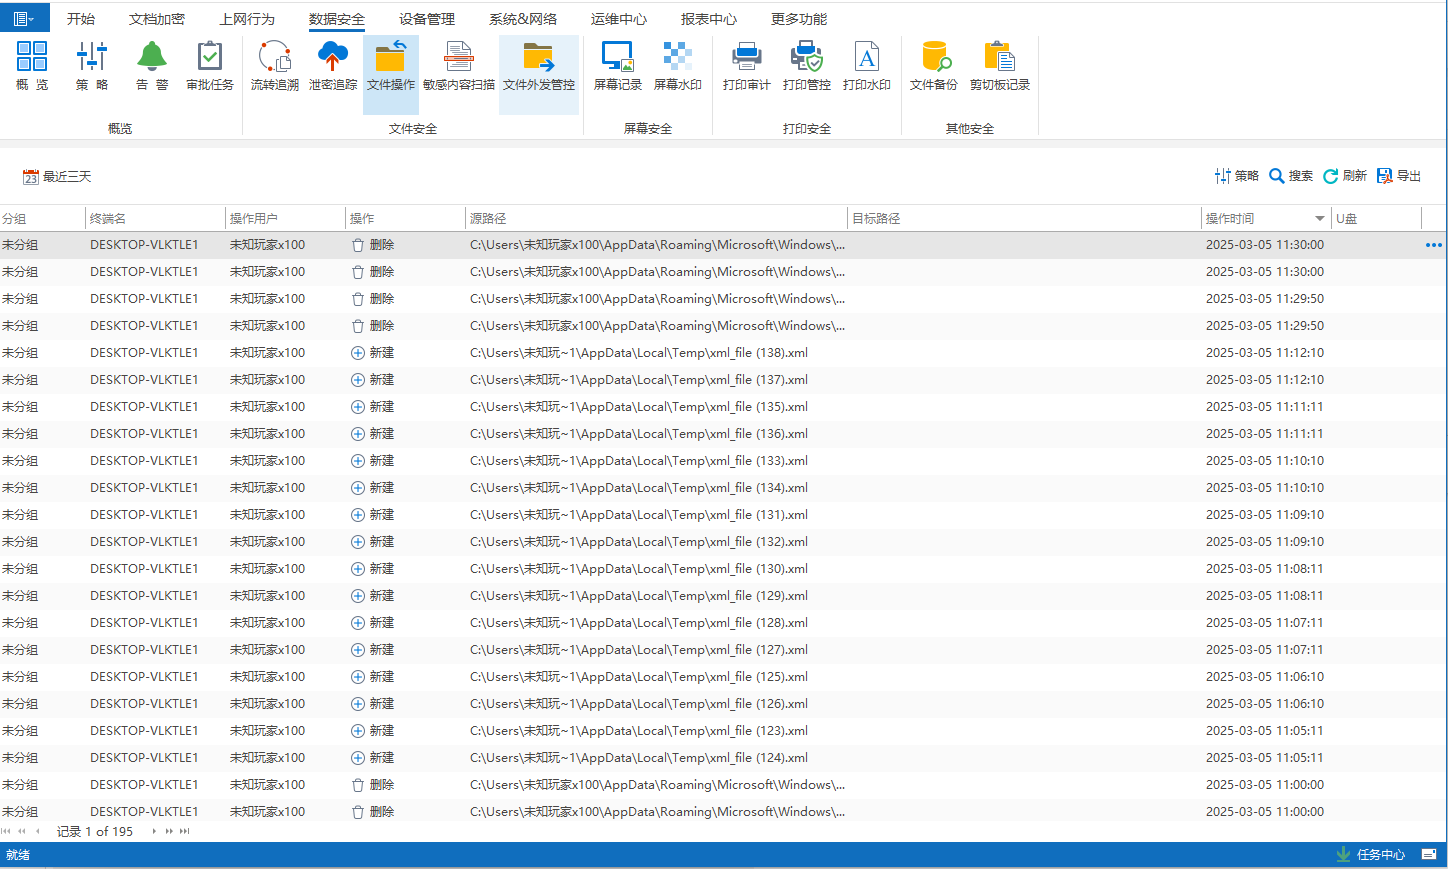Viewport: 1448px width, 869px height.
Task: Expand the 操作时间 column sort dropdown
Action: click(1319, 219)
